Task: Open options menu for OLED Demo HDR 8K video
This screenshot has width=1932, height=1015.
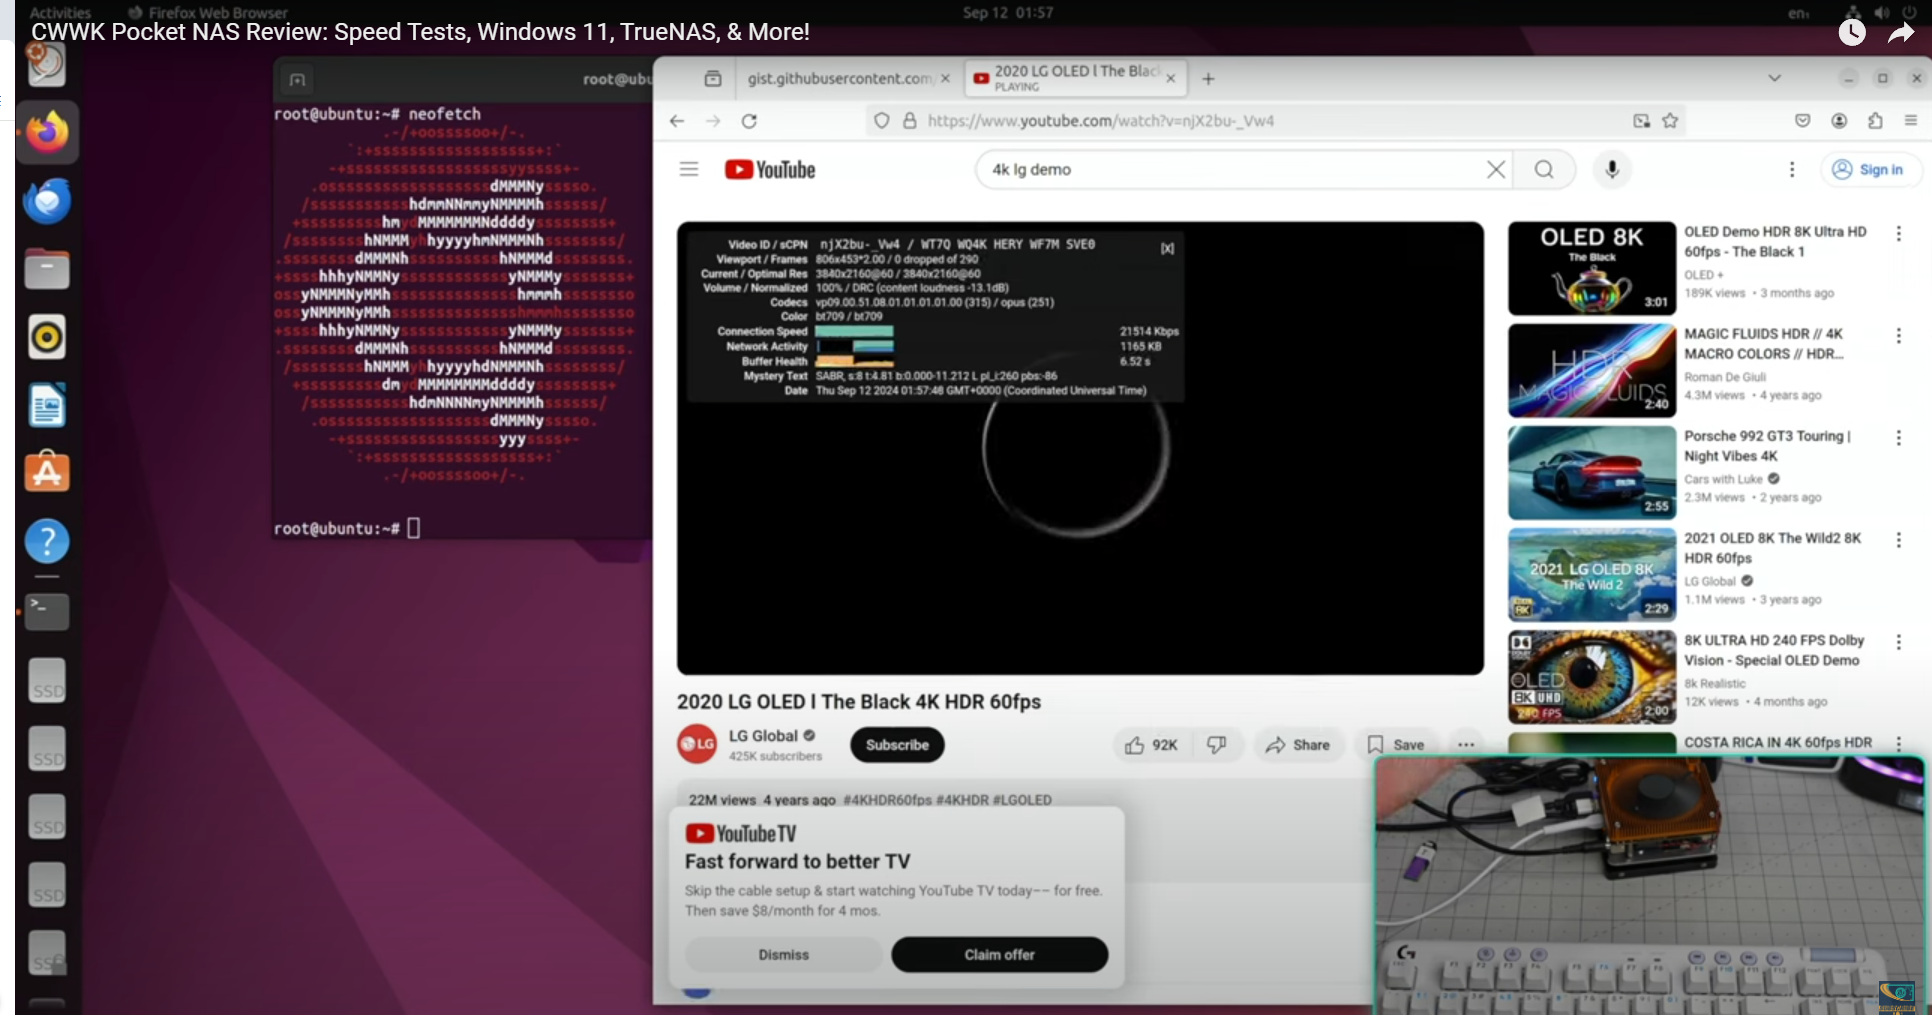Action: click(x=1899, y=233)
